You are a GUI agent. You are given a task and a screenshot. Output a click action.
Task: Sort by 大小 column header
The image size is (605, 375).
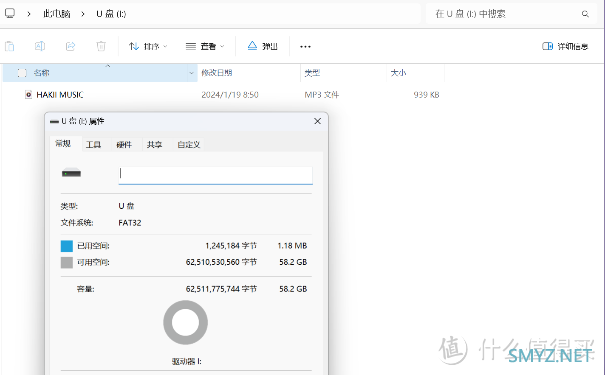(x=398, y=73)
